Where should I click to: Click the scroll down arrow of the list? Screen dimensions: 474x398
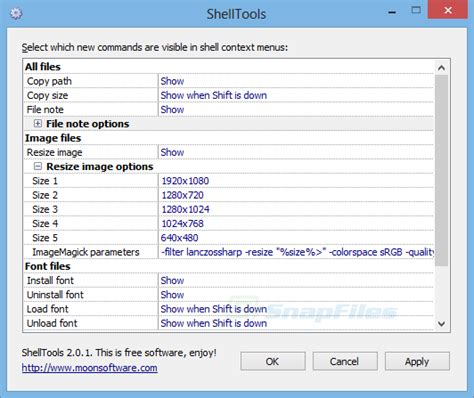tap(442, 324)
